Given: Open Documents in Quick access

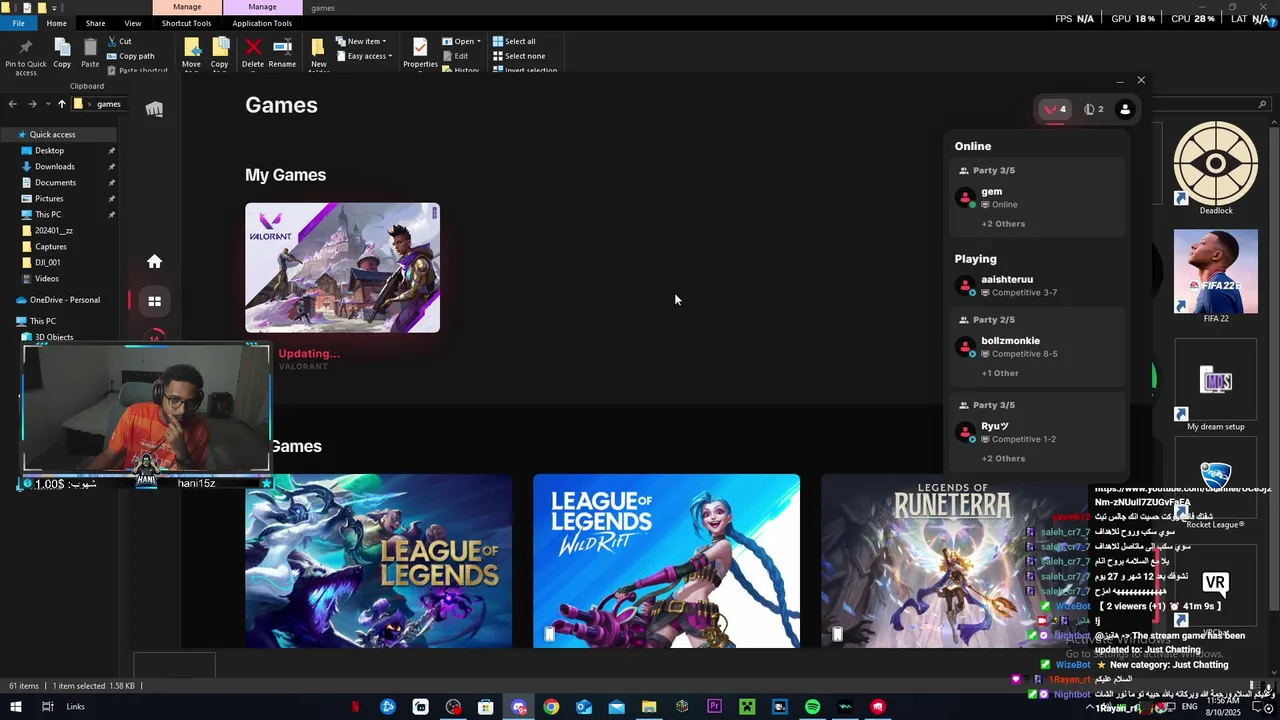Looking at the screenshot, I should 55,183.
